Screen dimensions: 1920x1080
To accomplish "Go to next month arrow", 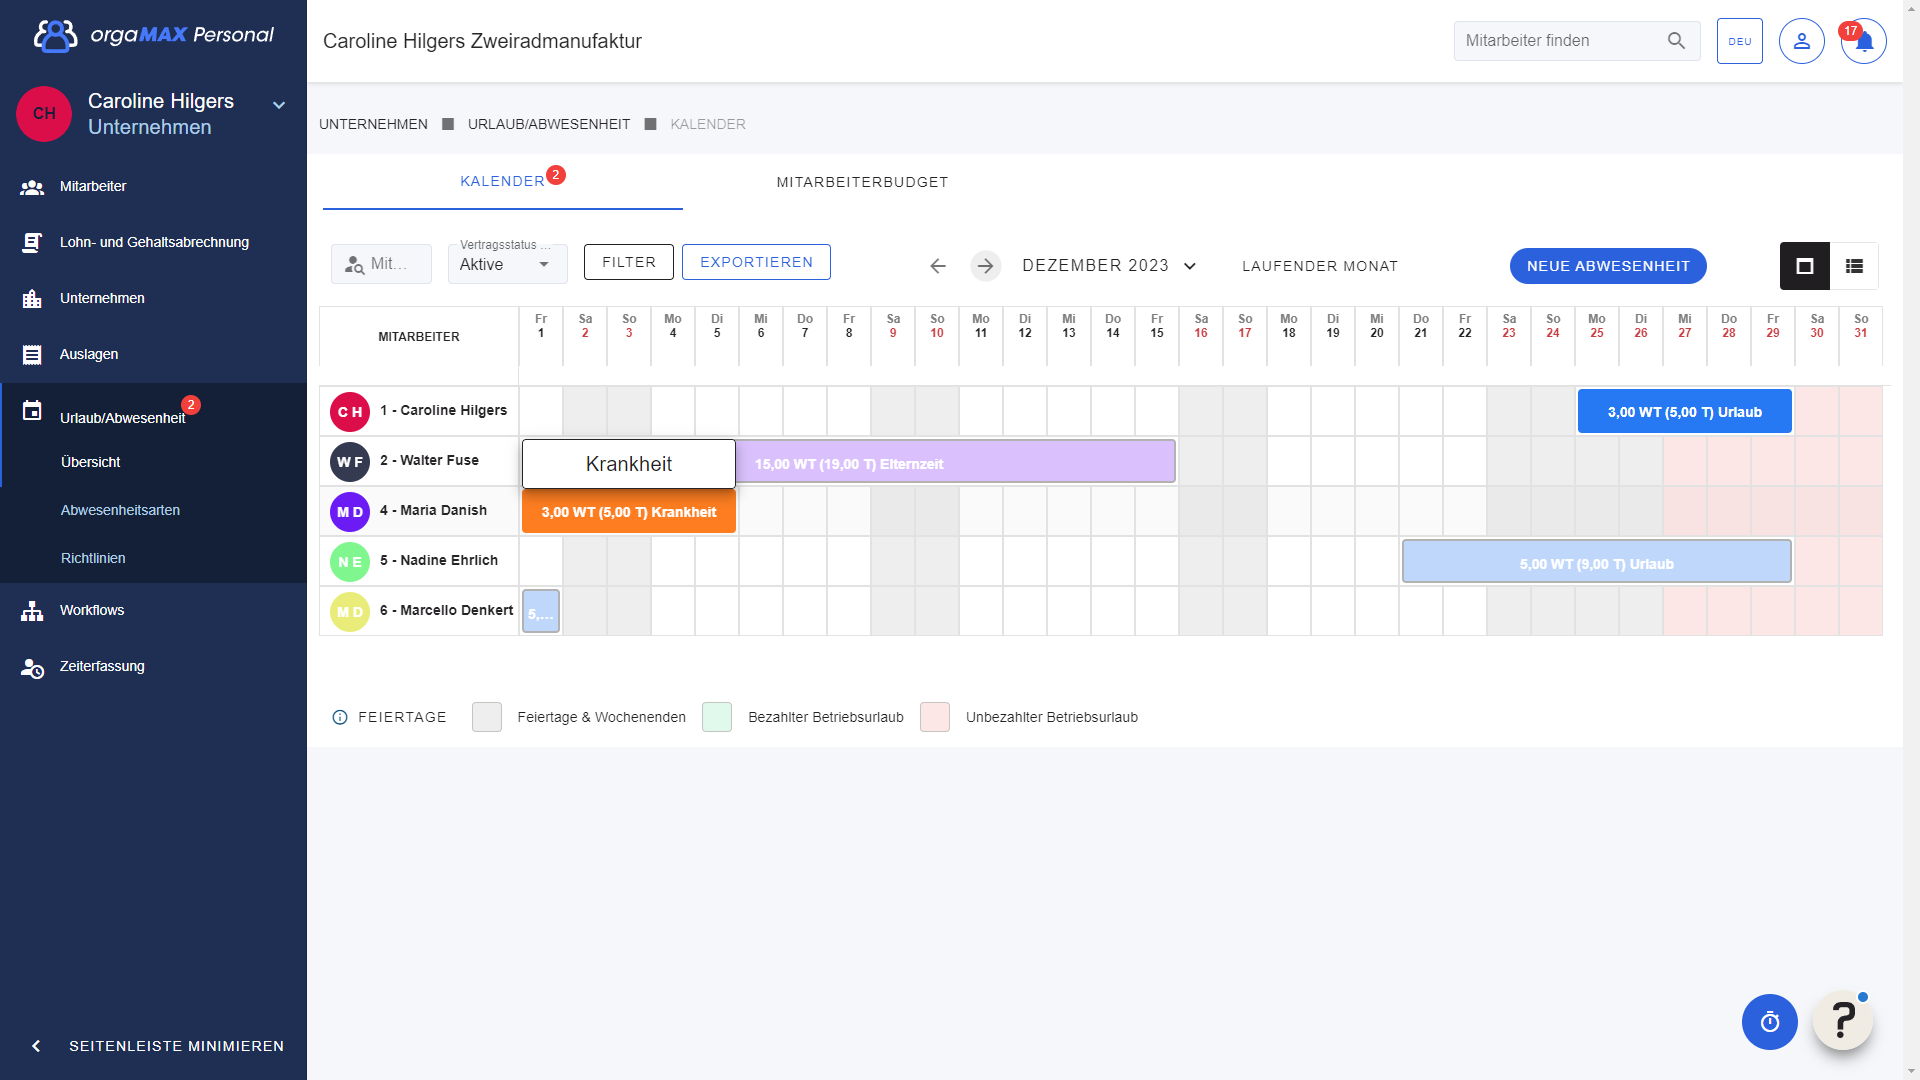I will point(985,266).
